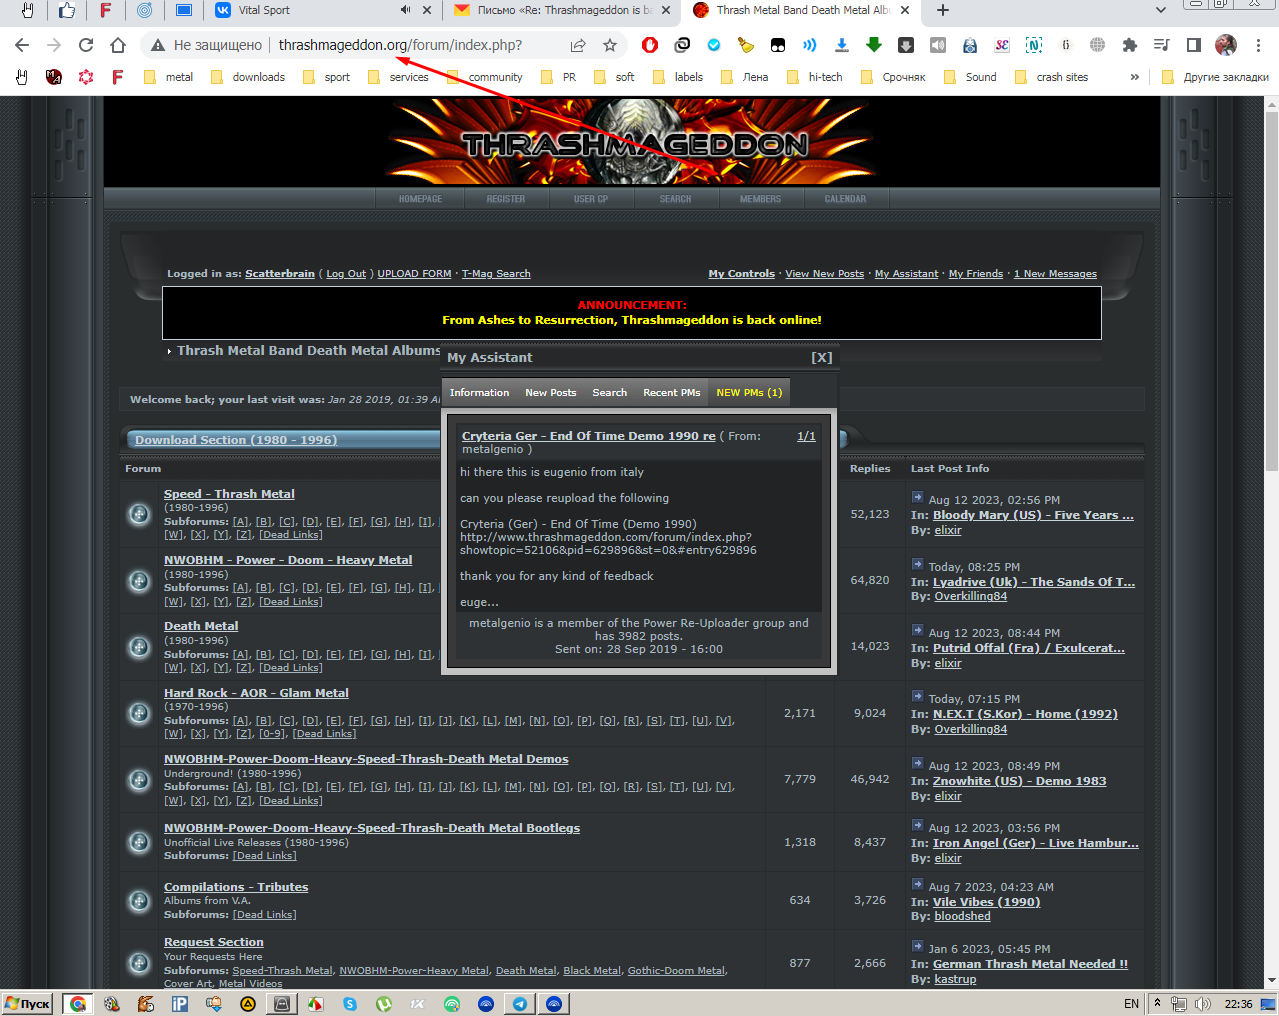Select the New Posts tab in My Assistant
Screen dimensions: 1279x1016
click(x=550, y=393)
